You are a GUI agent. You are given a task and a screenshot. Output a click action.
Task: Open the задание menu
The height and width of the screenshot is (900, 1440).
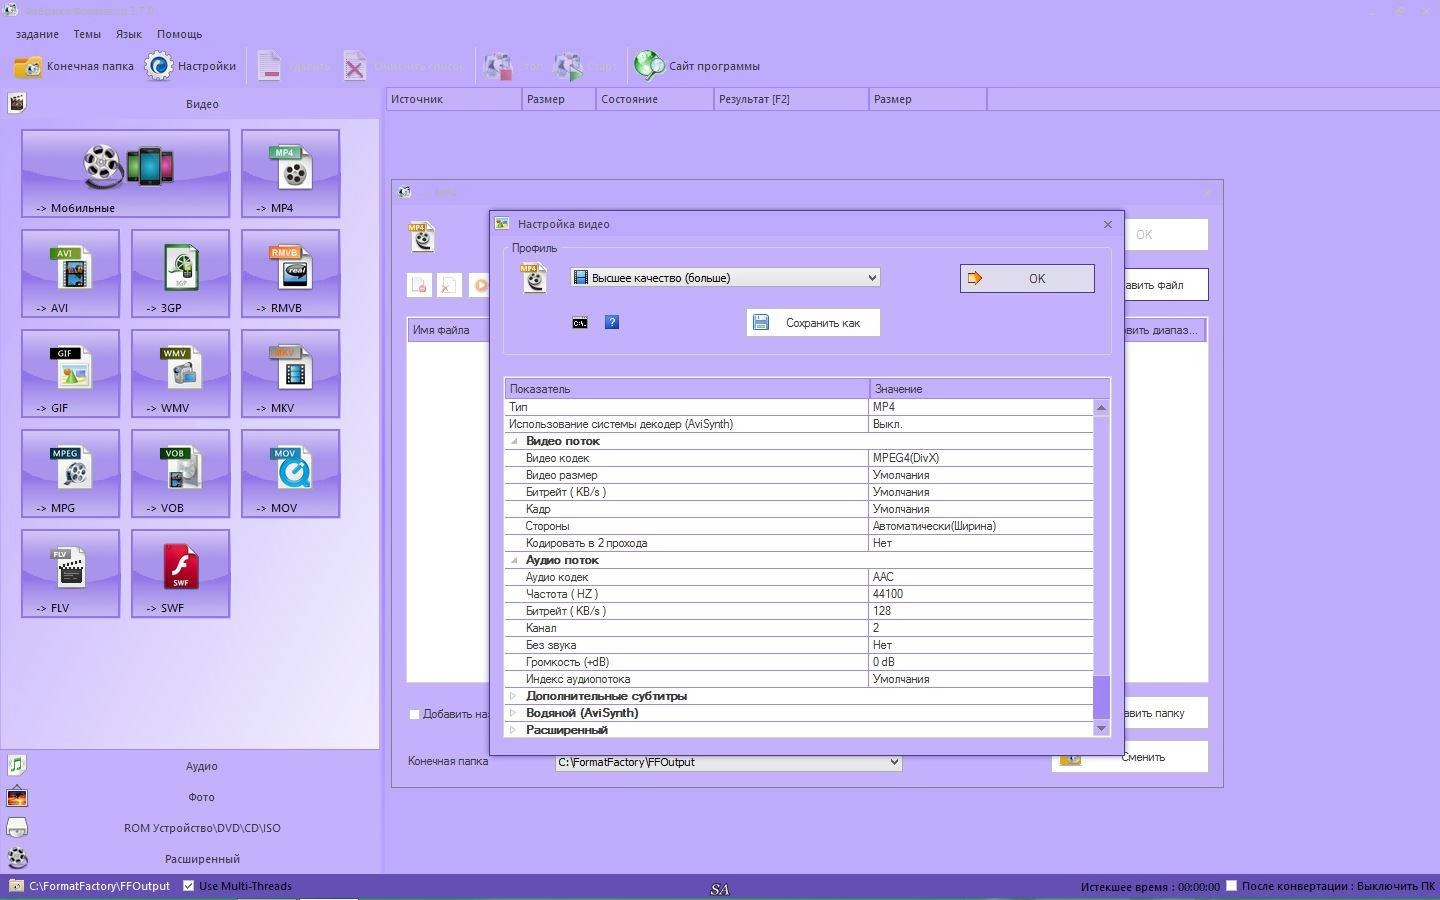(x=37, y=34)
